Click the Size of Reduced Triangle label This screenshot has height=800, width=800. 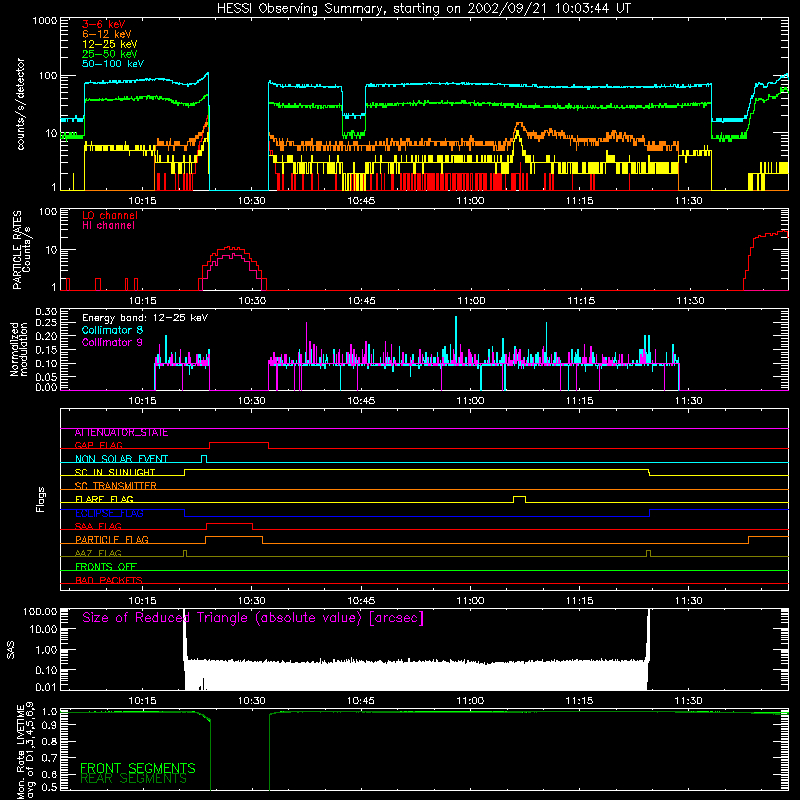[253, 618]
